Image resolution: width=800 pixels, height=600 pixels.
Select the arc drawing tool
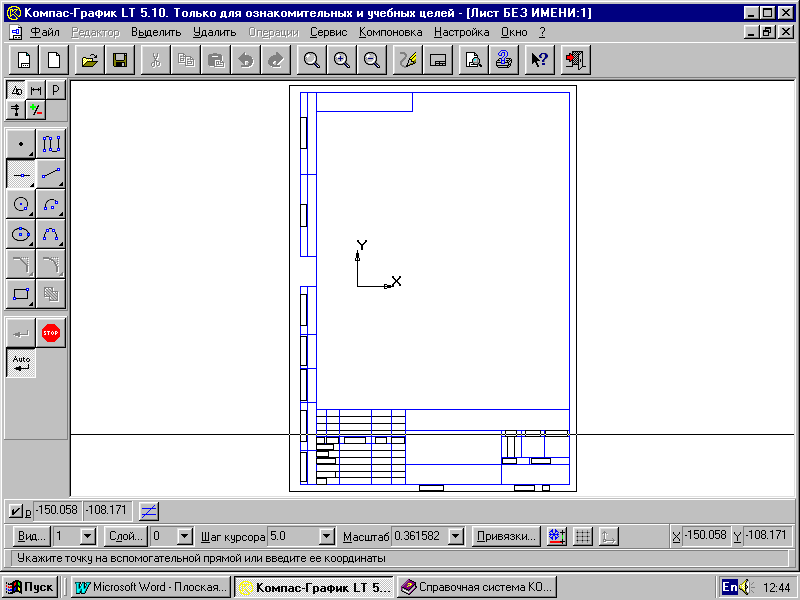pos(51,204)
